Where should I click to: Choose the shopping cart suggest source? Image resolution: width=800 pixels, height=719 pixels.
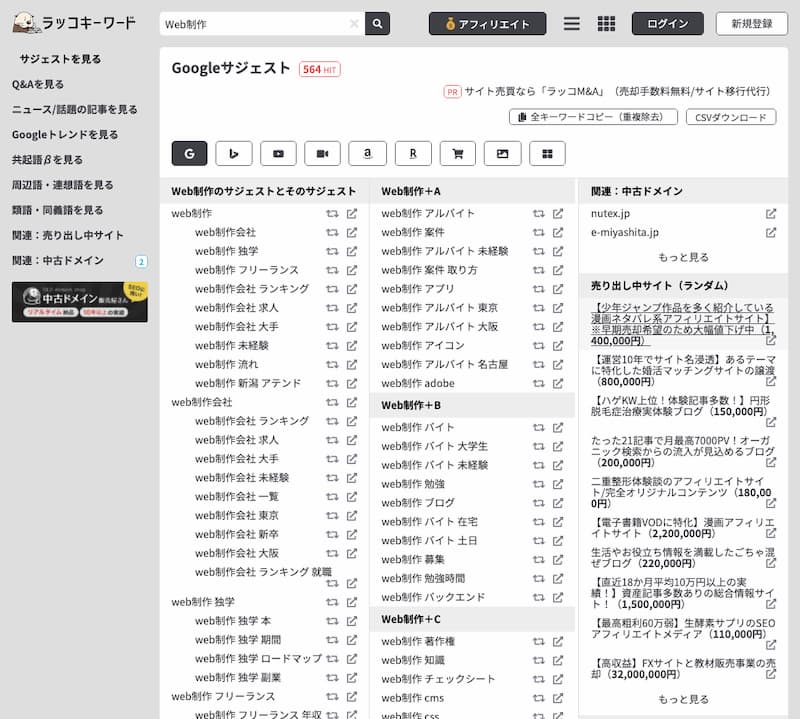point(457,153)
